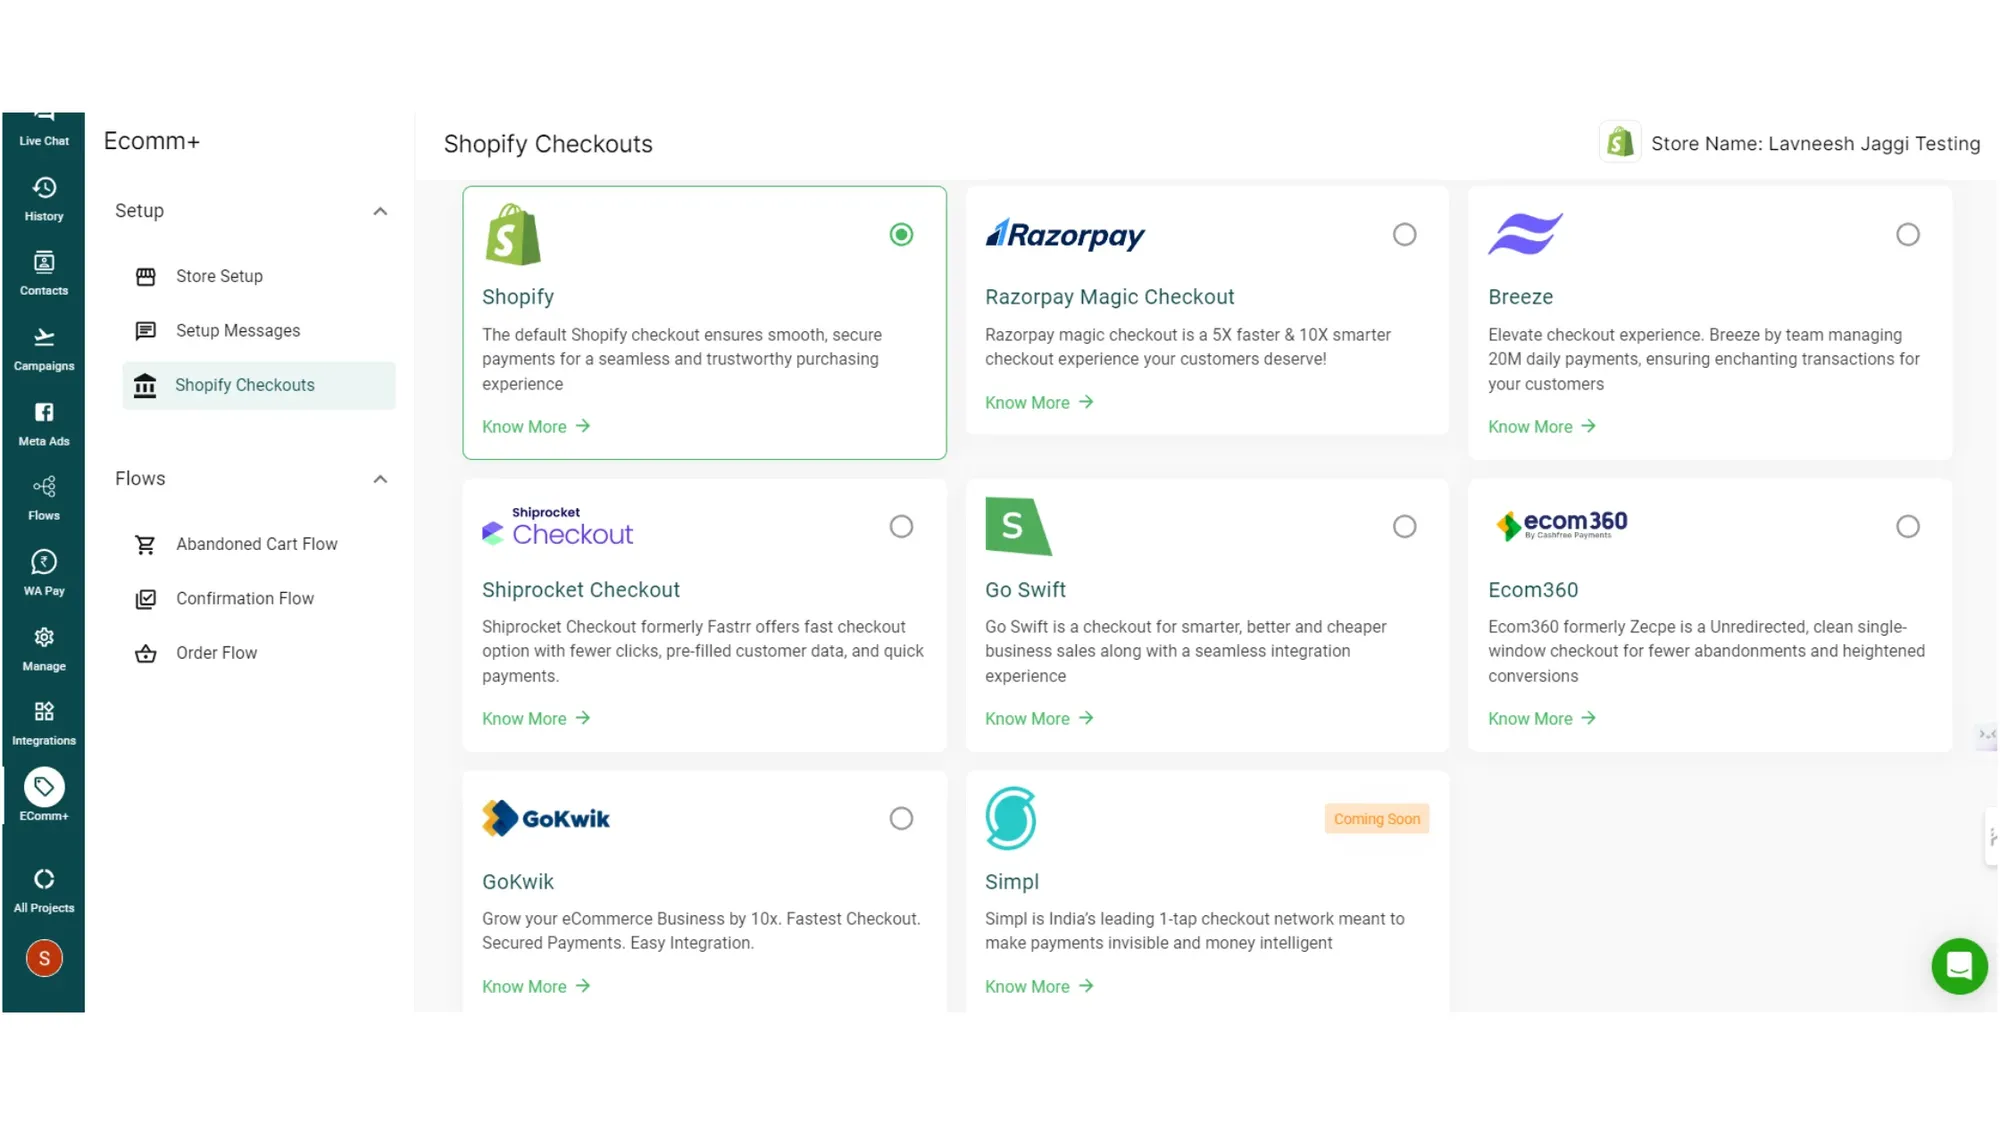
Task: Open Meta Ads panel
Action: [44, 423]
